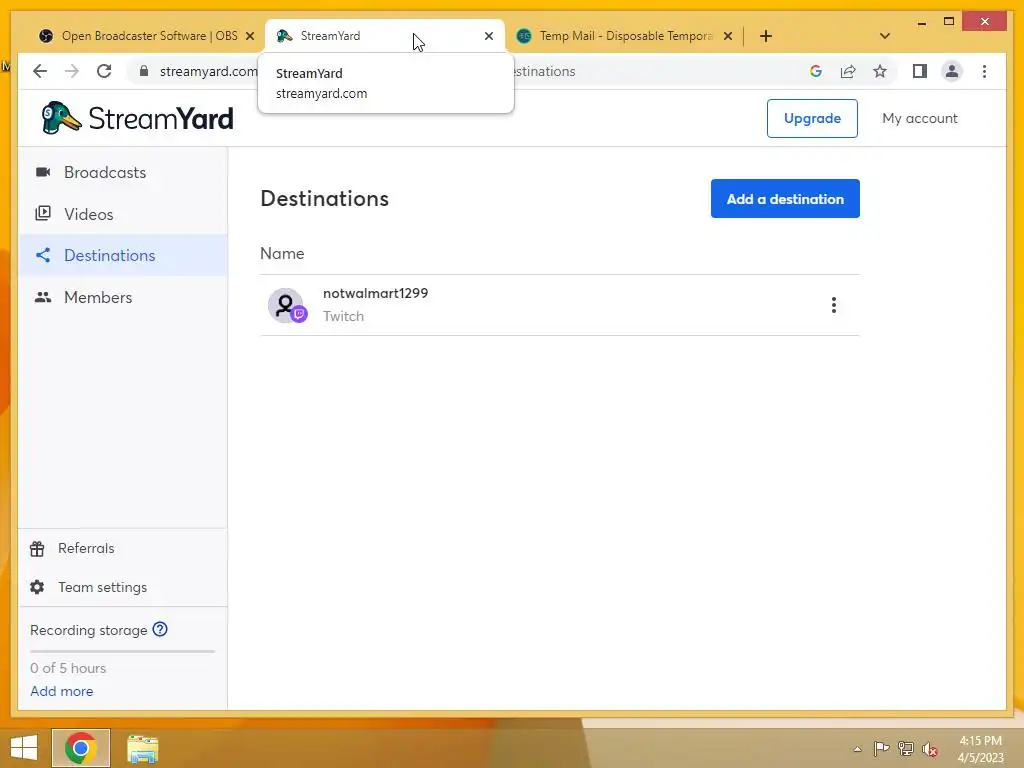Click the Add more storage link
This screenshot has height=768, width=1024.
61,691
